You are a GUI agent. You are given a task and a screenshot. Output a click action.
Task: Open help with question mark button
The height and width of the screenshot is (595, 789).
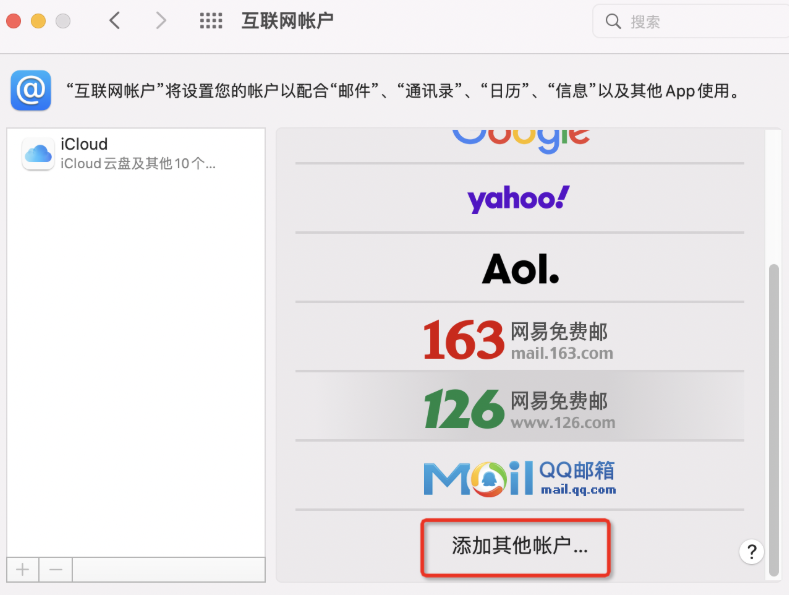752,552
